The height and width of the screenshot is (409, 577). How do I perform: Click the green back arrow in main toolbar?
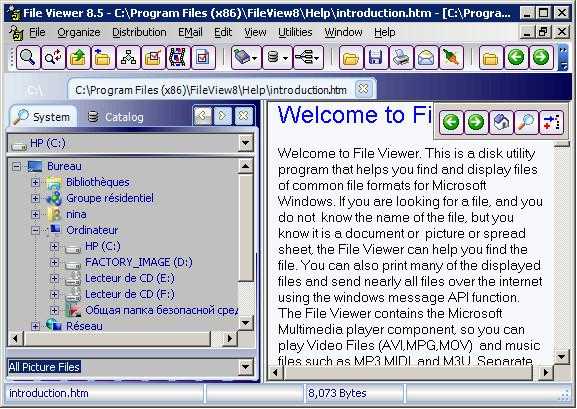click(x=516, y=57)
